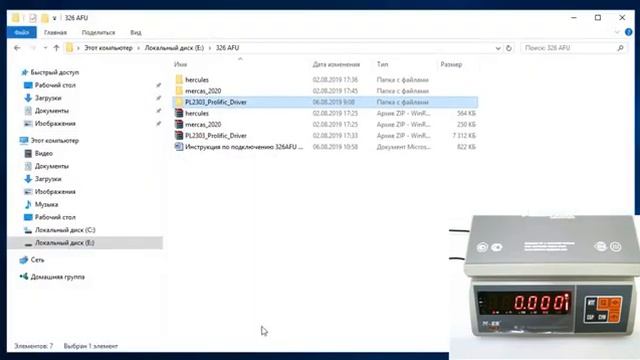Sort by the Размер column header

click(451, 64)
